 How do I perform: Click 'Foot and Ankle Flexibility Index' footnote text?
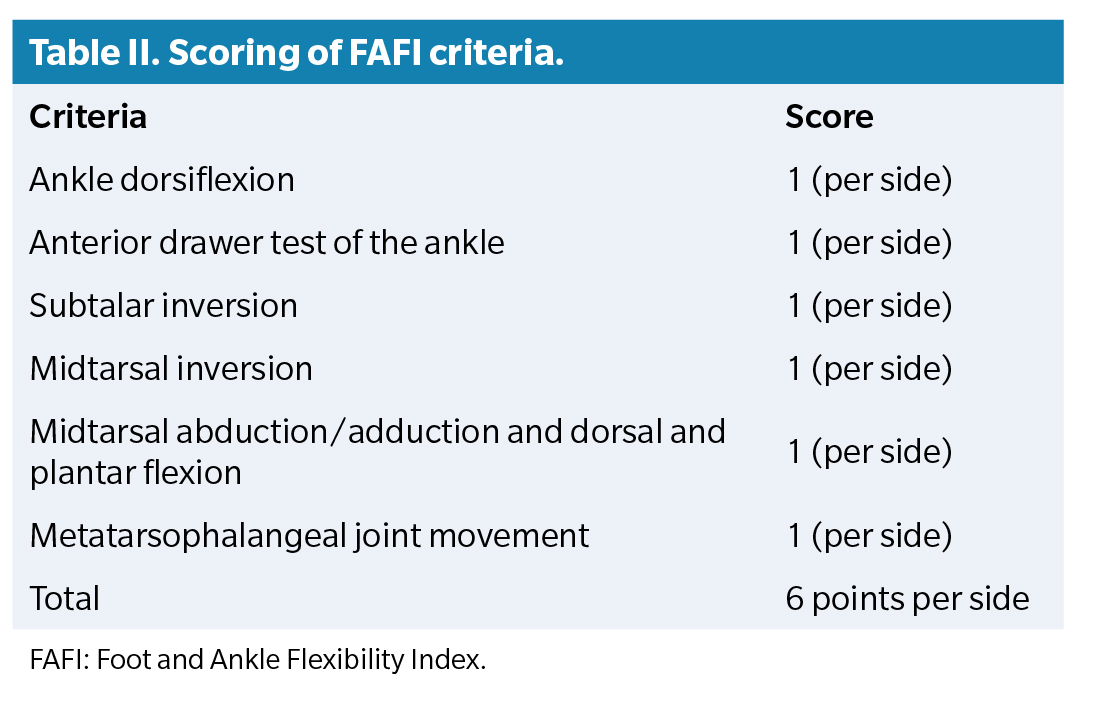290,661
